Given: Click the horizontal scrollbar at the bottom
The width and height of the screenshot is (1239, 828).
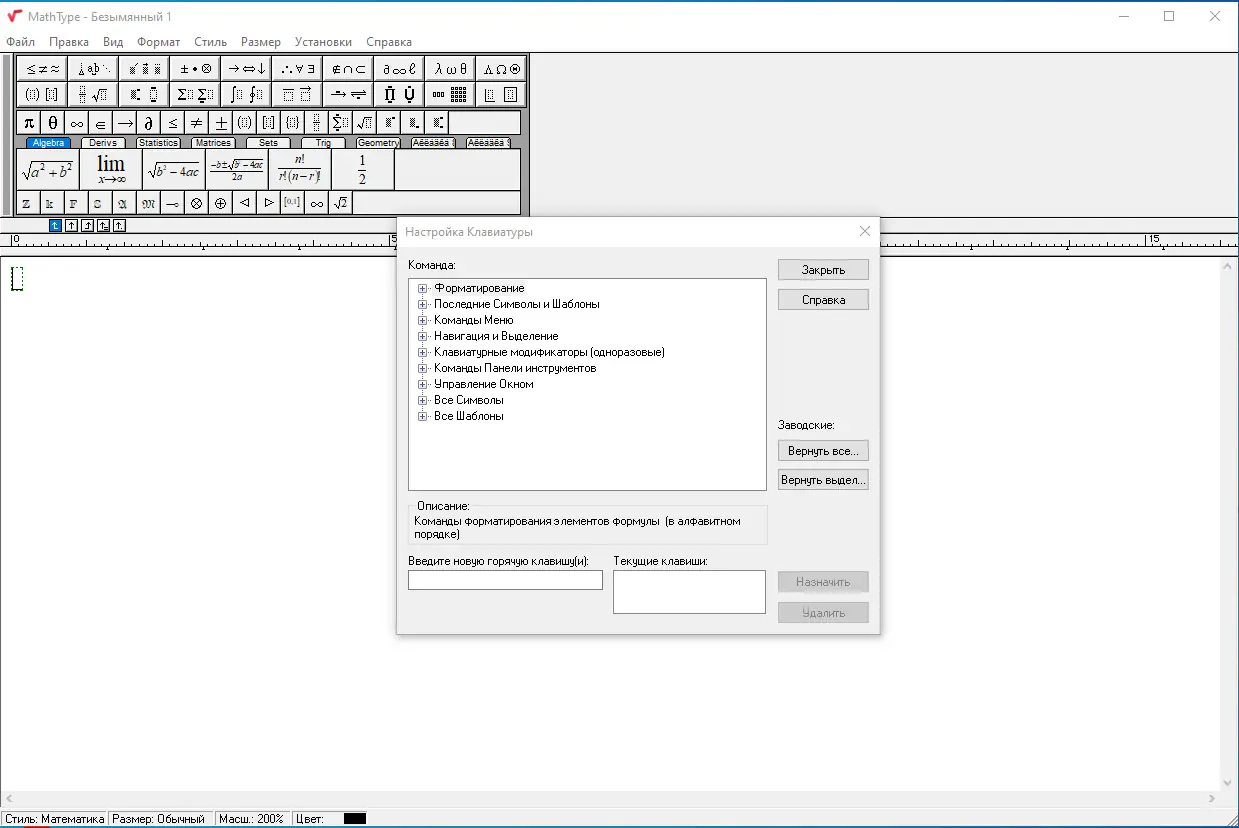Looking at the screenshot, I should 610,800.
